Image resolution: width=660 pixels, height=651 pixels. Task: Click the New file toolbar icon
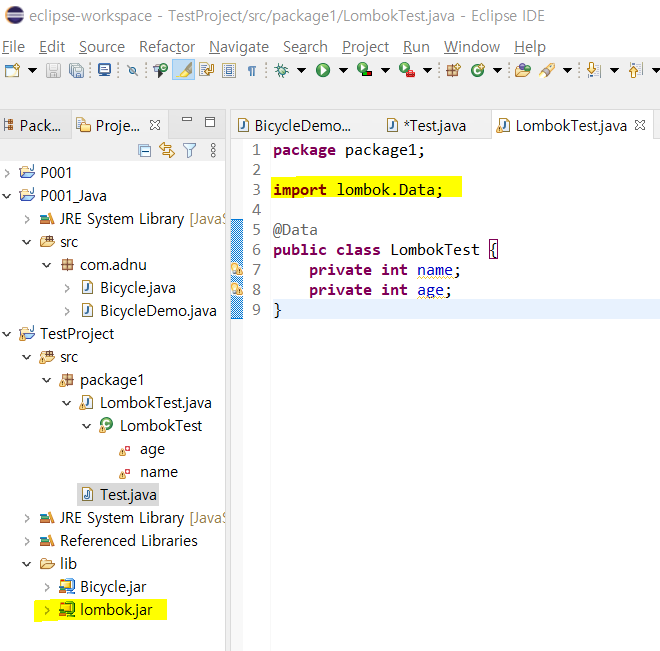(x=12, y=70)
